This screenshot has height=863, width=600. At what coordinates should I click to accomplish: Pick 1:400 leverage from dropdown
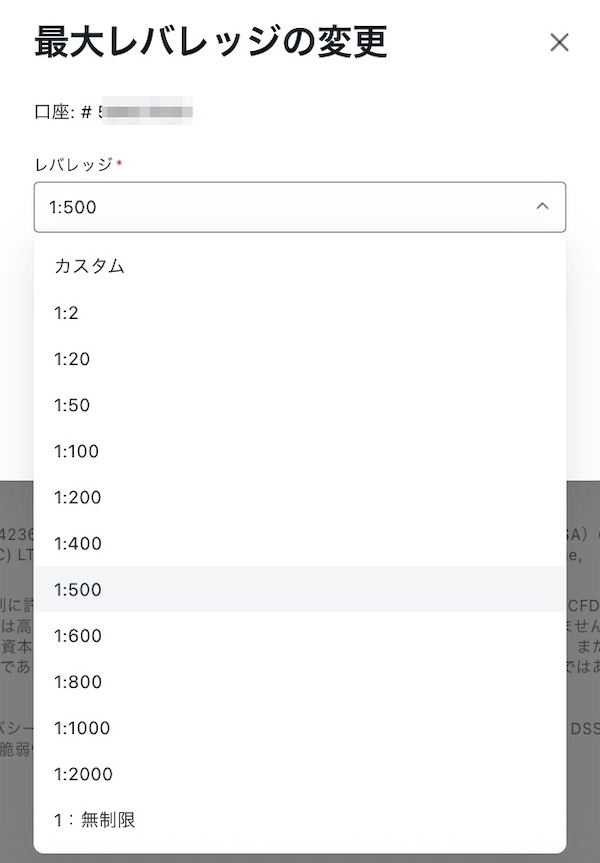click(78, 544)
